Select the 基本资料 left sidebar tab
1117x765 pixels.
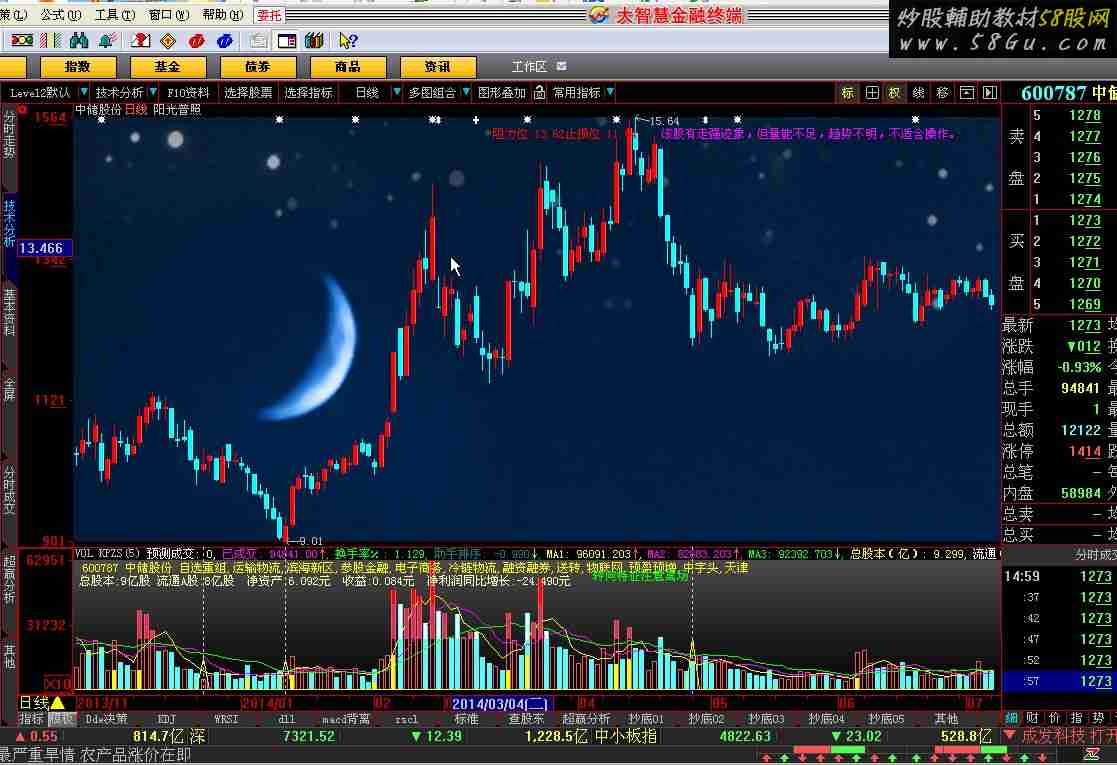(9, 311)
